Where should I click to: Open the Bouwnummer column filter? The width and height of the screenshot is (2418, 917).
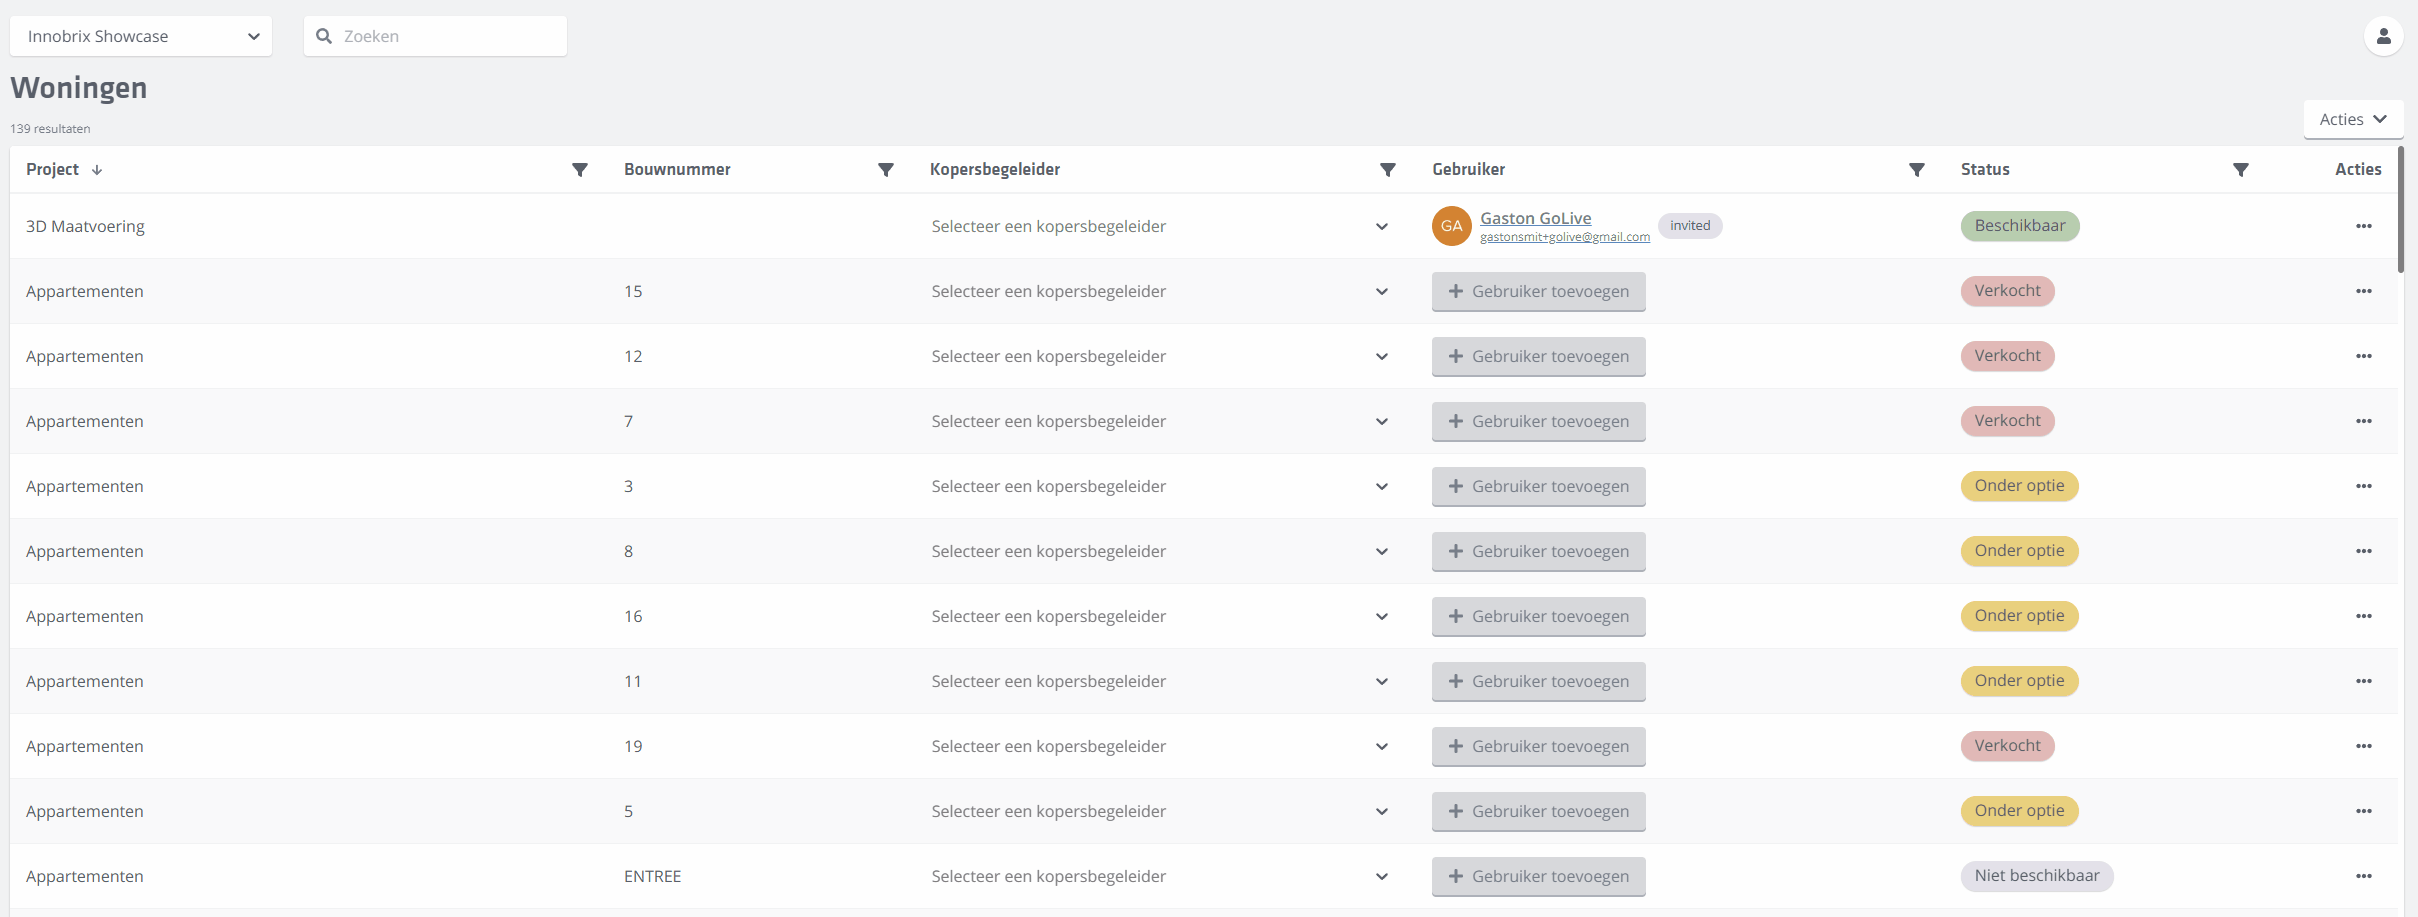coord(885,170)
